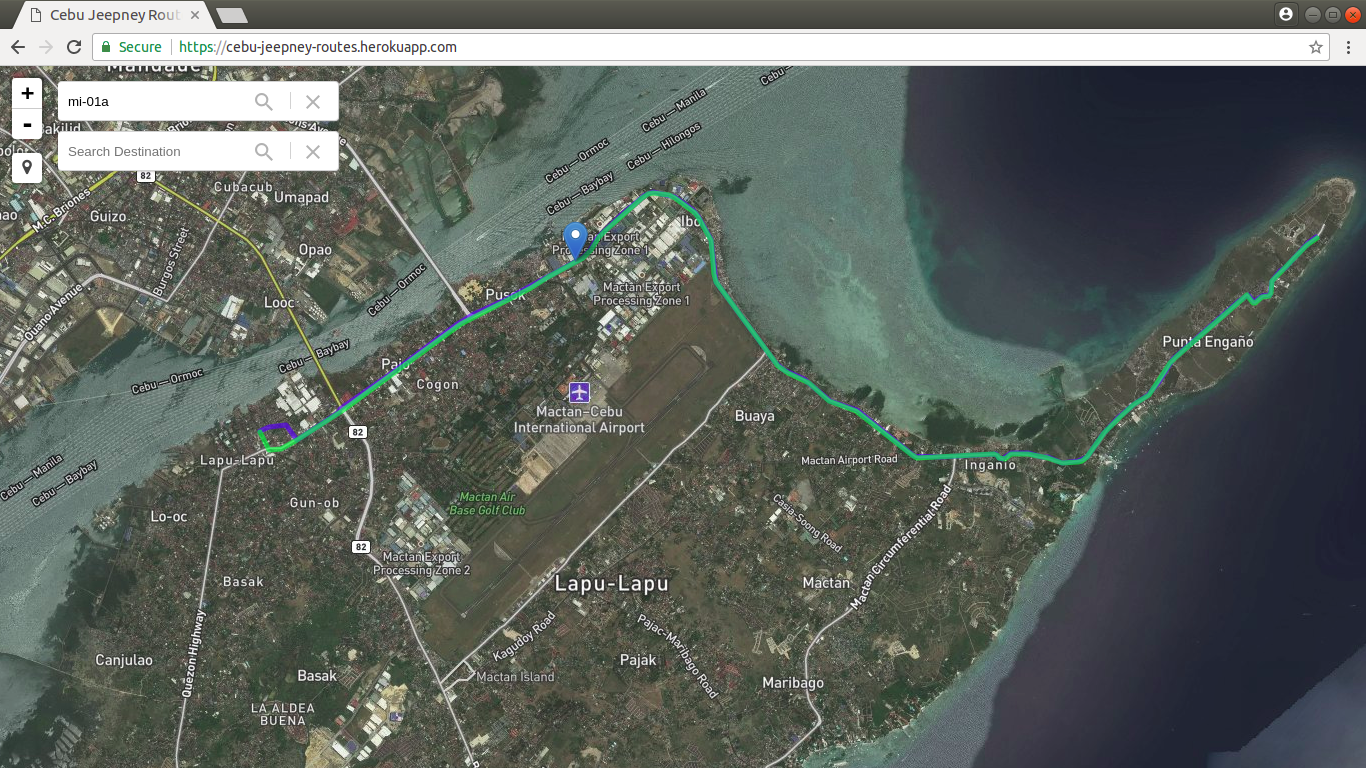
Task: Click the Mactan Export Processing Zone 2 label
Action: coord(421,563)
